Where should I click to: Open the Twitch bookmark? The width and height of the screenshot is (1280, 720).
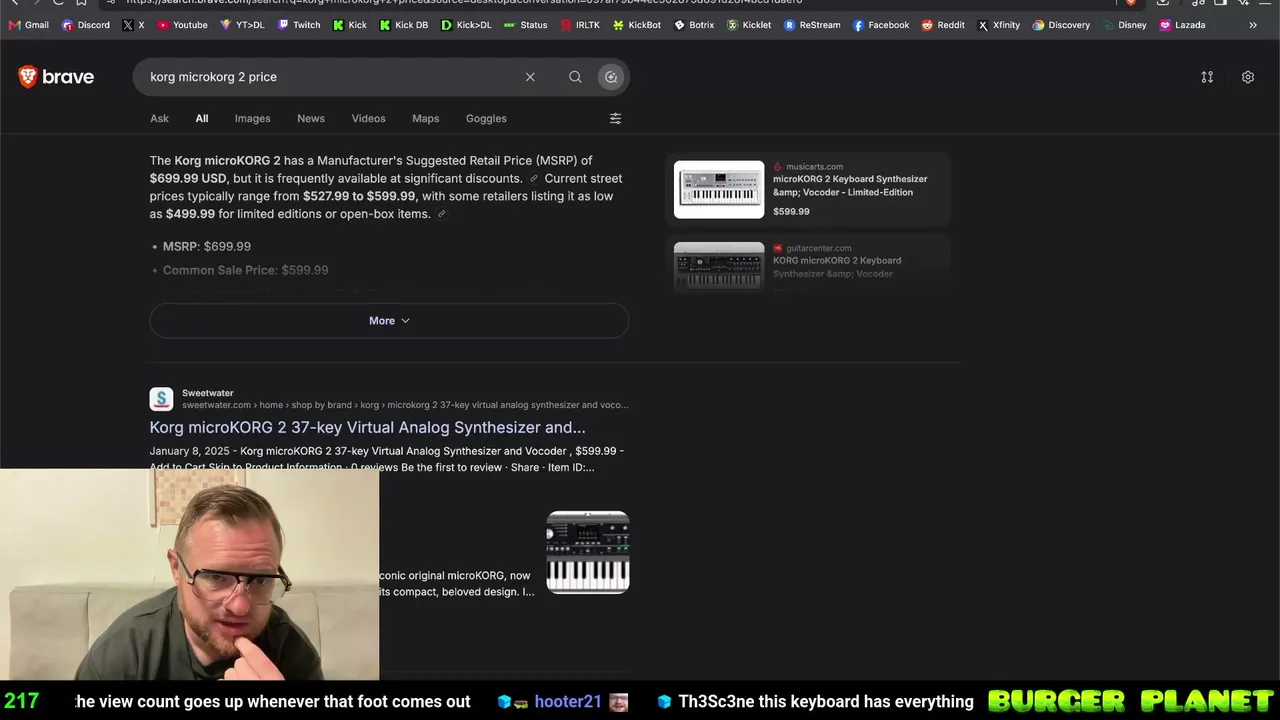point(299,25)
